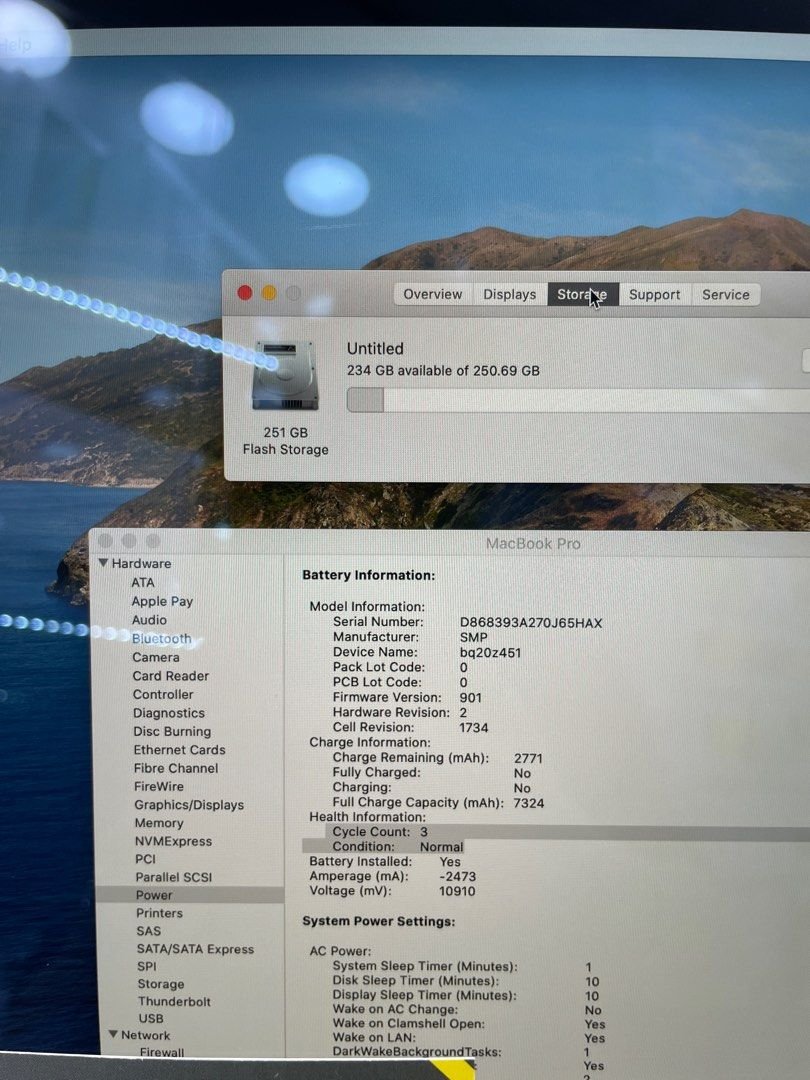
Task: Select Power in the hardware list
Action: (x=154, y=895)
